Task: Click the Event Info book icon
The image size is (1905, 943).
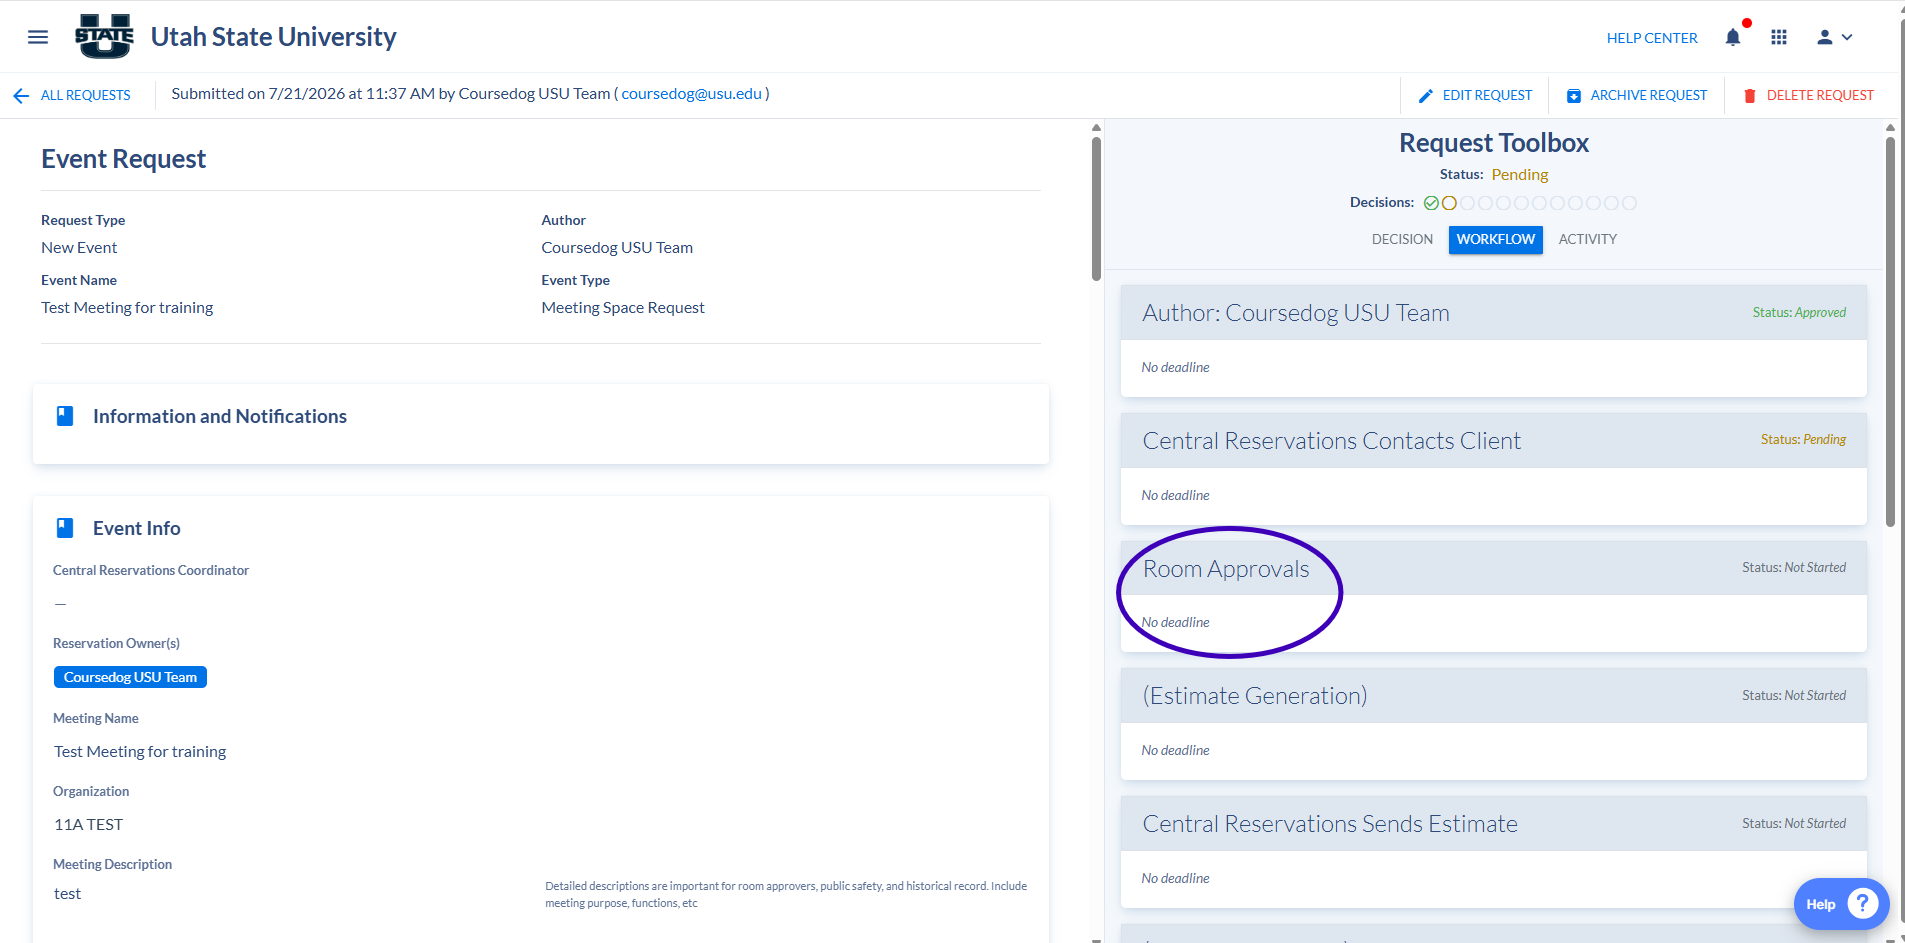Action: tap(65, 528)
